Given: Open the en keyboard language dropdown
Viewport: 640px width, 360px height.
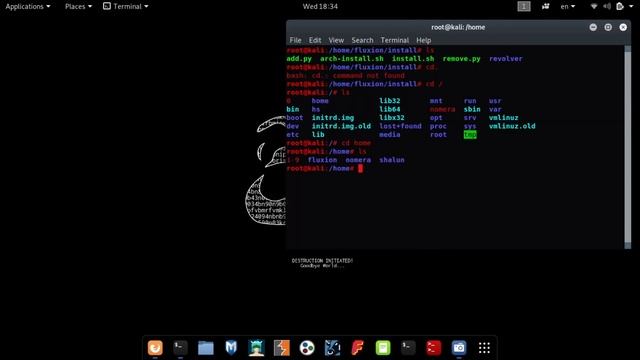Looking at the screenshot, I should pos(568,6).
